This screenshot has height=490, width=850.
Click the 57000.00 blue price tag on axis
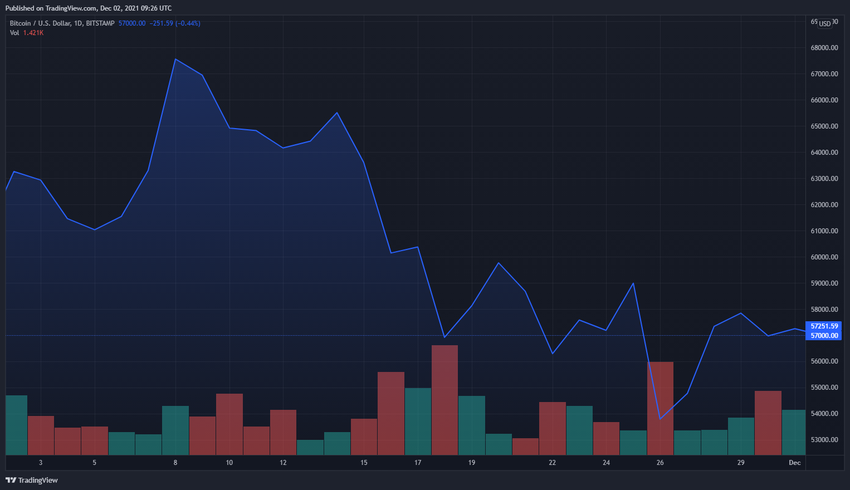pyautogui.click(x=824, y=336)
